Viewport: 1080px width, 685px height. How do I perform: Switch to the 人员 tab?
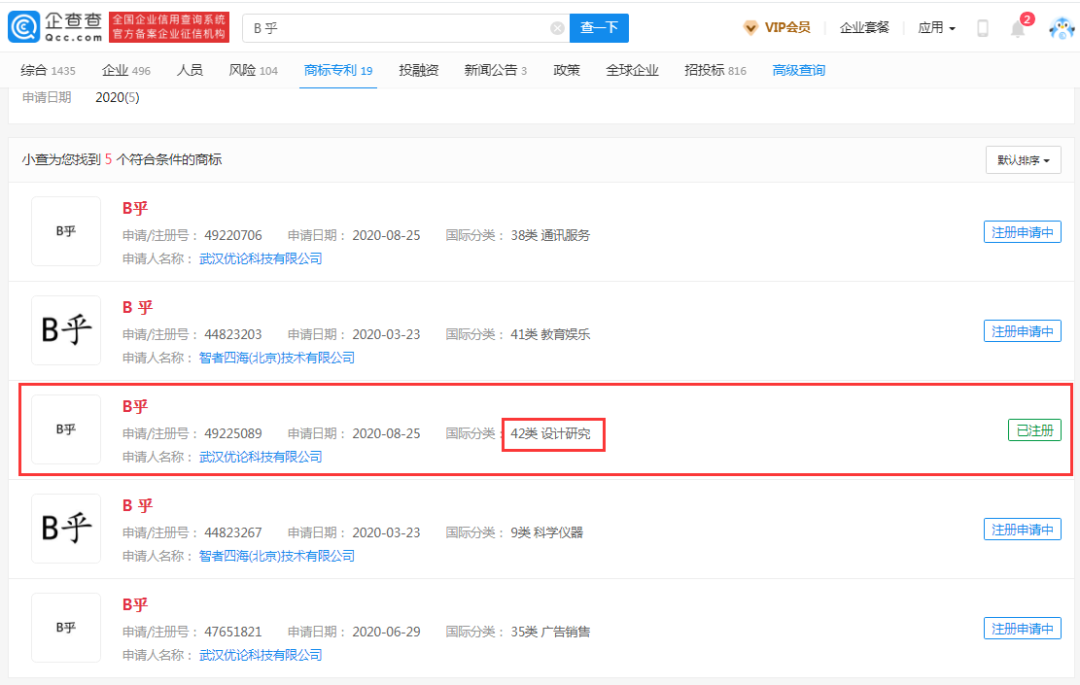coord(189,70)
